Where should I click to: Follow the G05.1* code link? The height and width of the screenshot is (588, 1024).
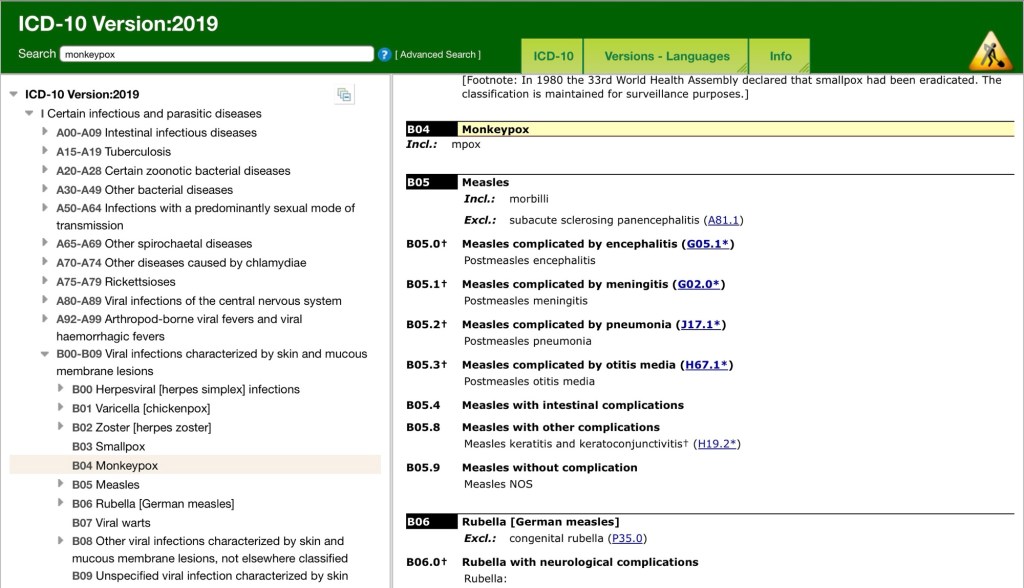(x=708, y=244)
